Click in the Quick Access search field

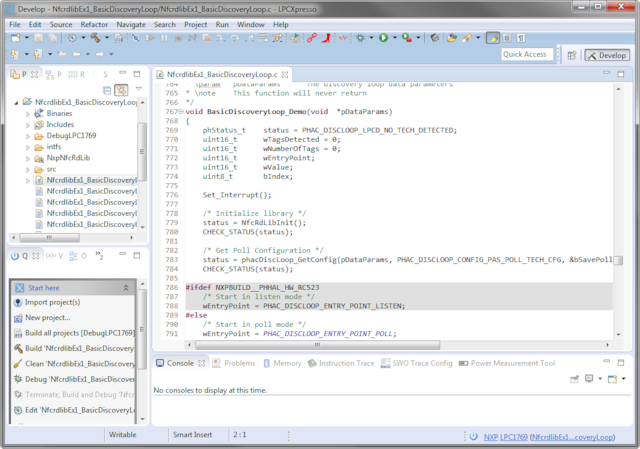pos(525,55)
